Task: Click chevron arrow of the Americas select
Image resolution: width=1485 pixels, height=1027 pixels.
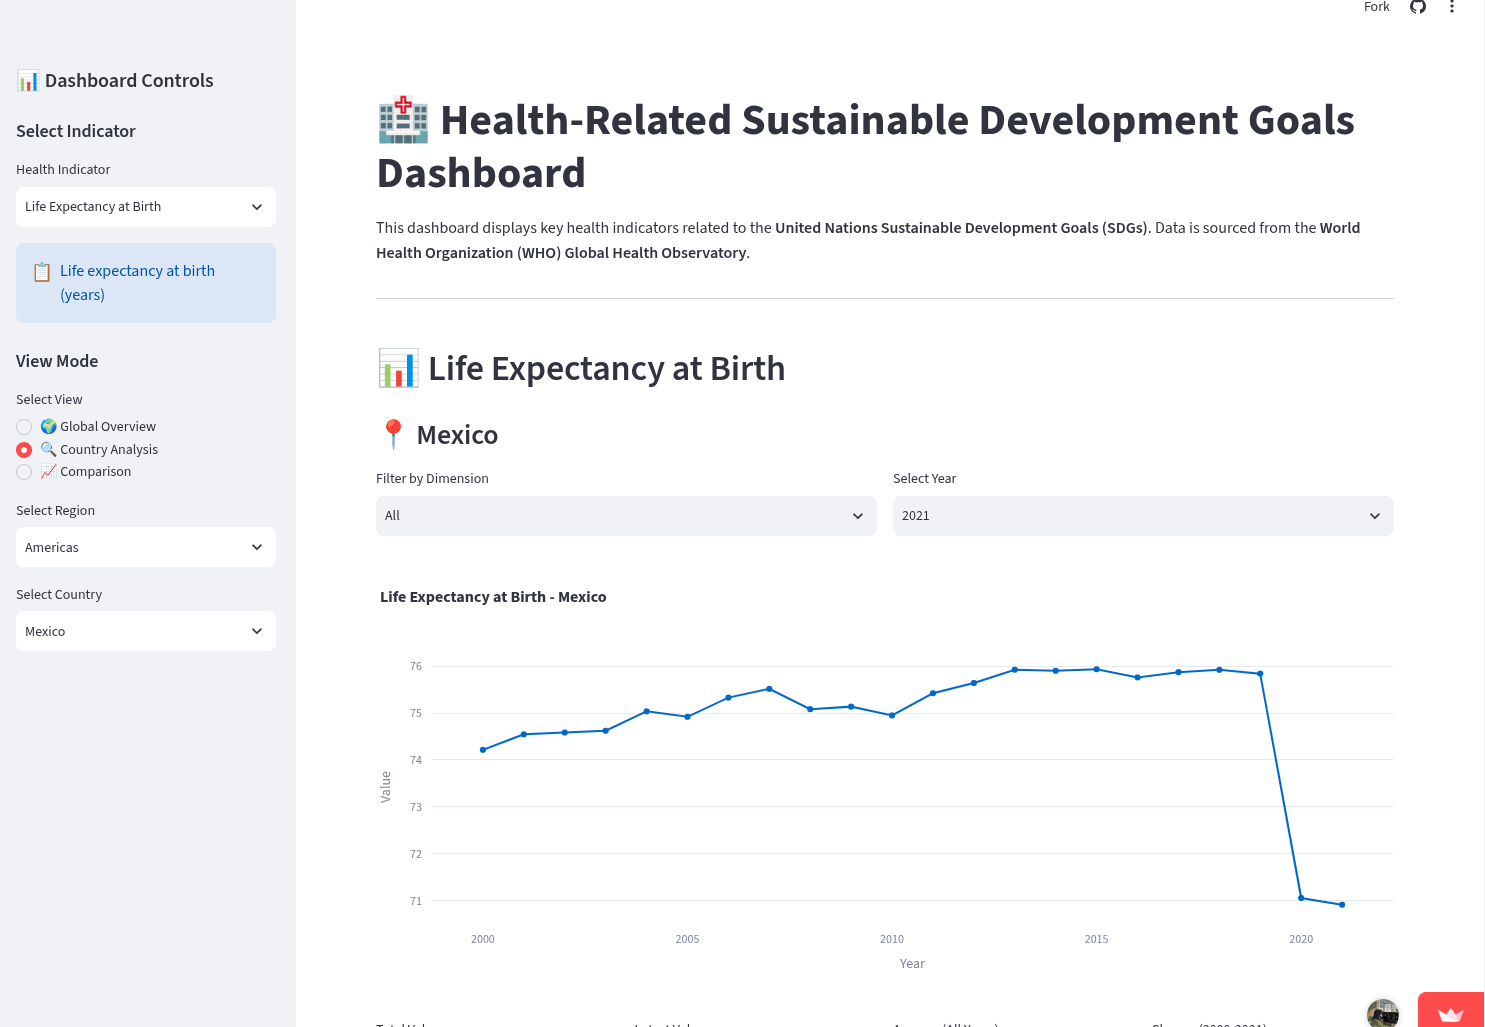Action: [x=257, y=547]
